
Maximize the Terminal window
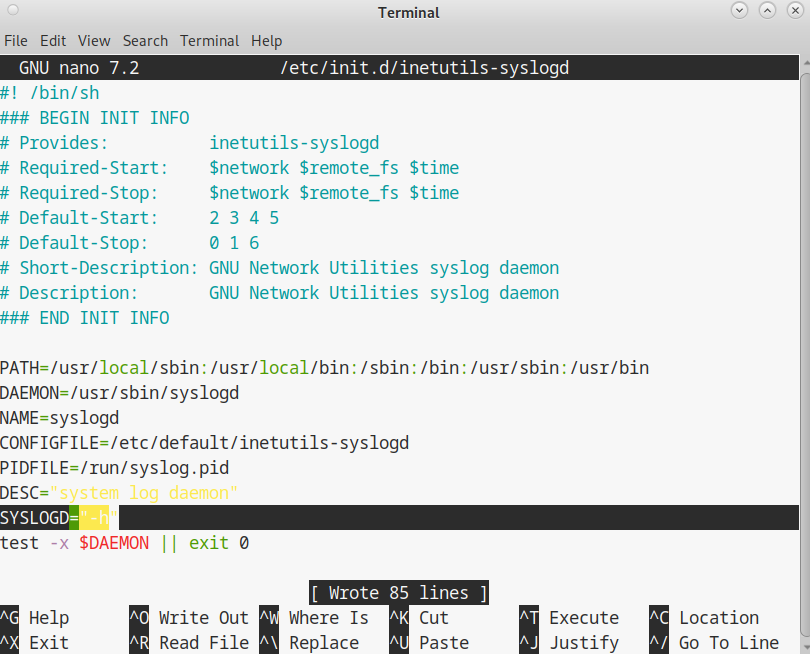coord(766,11)
